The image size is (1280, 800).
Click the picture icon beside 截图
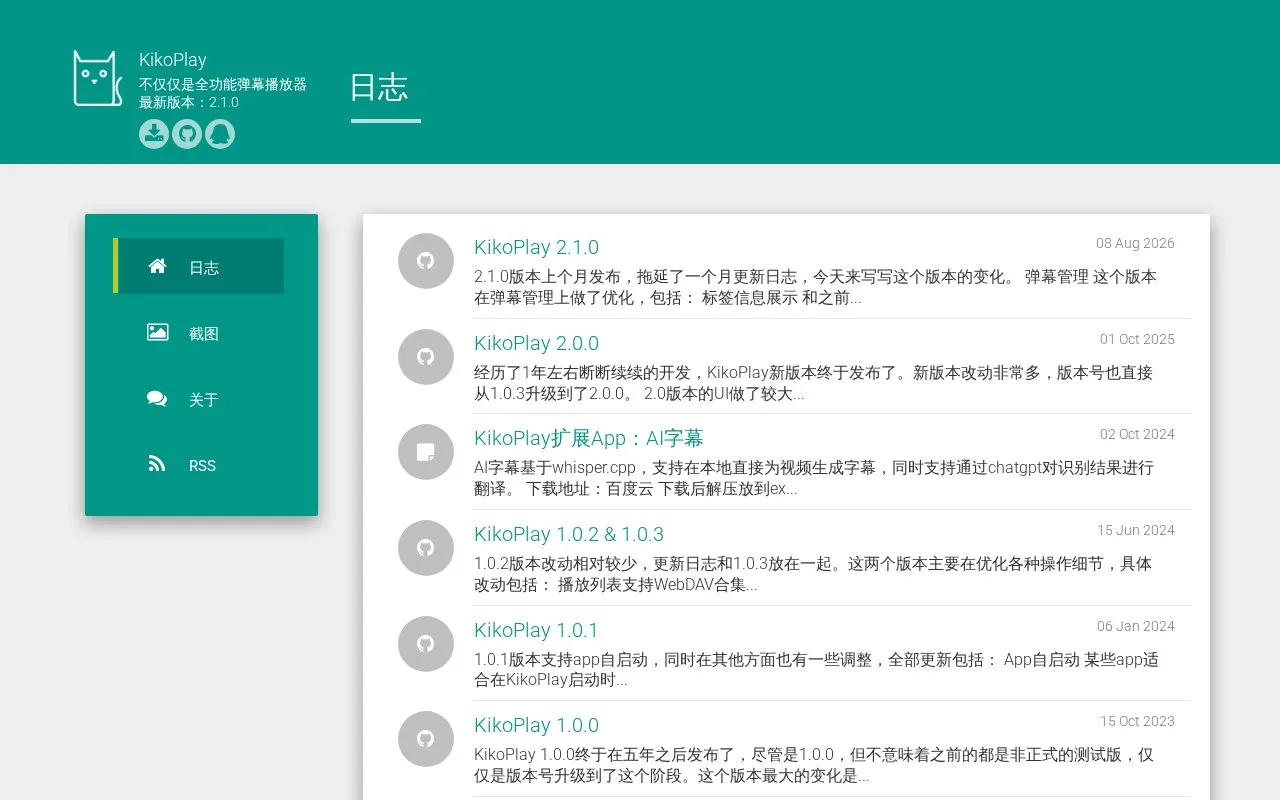157,332
